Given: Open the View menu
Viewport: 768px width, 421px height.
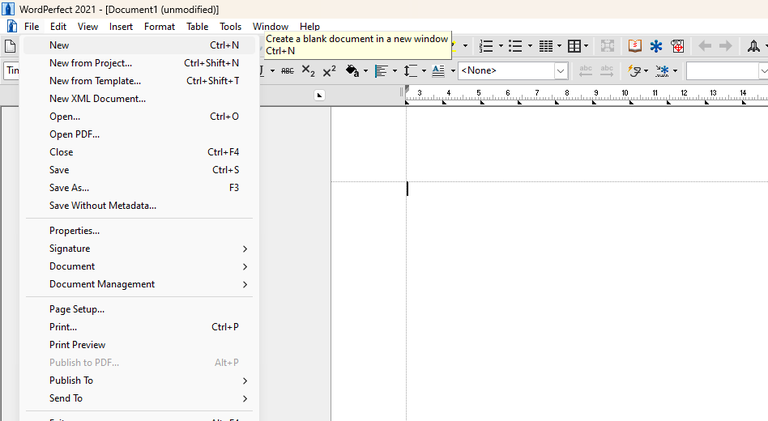Looking at the screenshot, I should coord(88,26).
